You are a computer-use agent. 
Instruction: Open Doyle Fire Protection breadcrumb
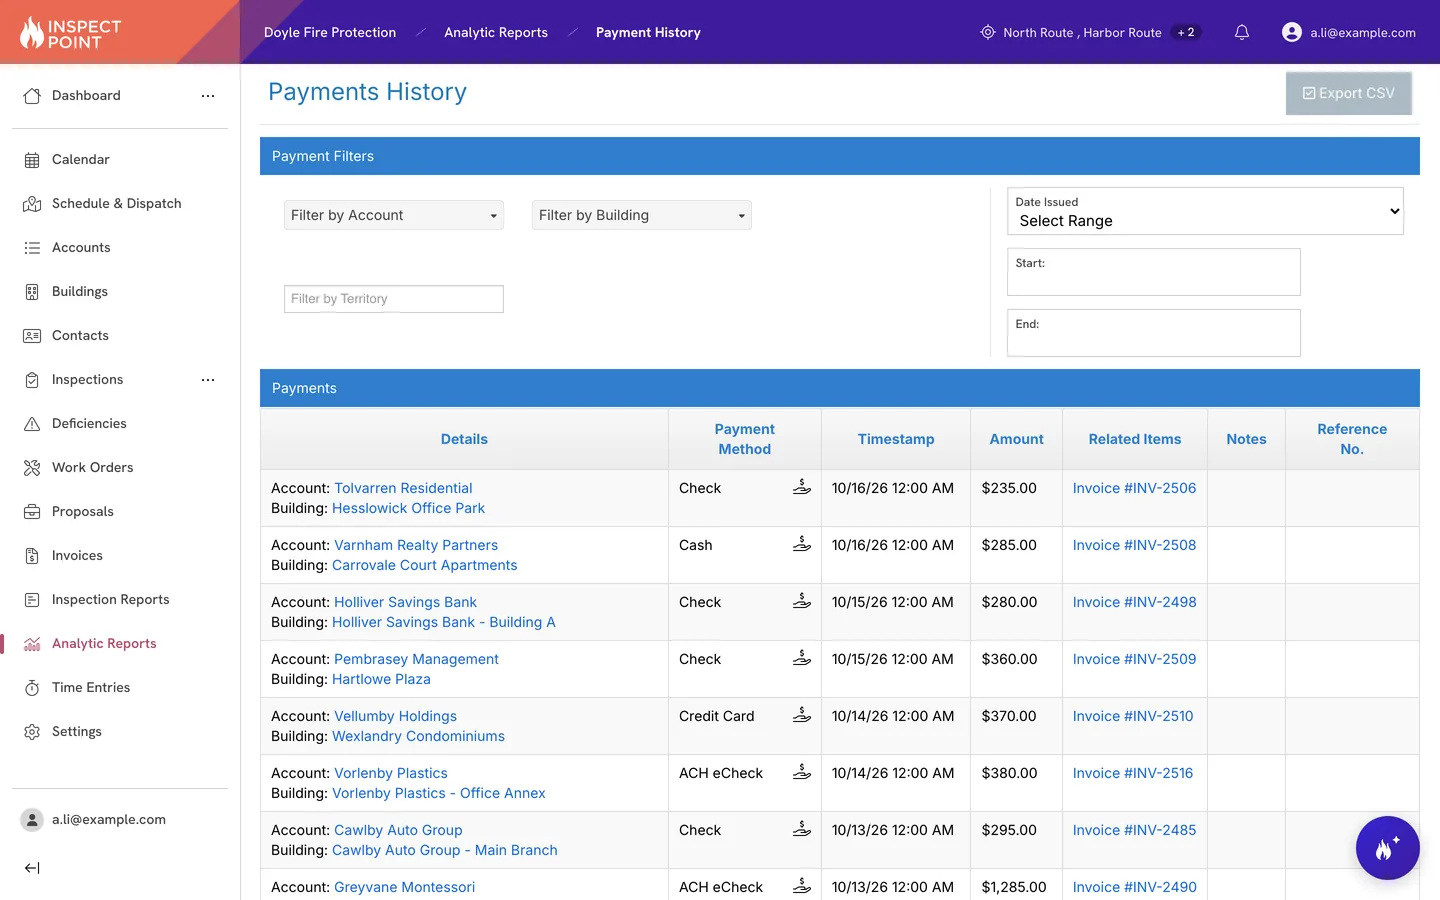point(330,32)
